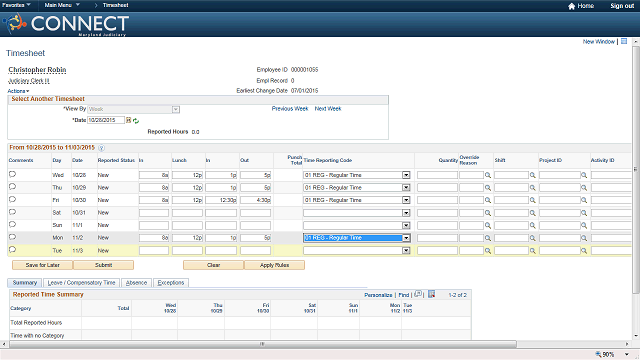Open Time Reporting Code dropdown for Mon 11/2
This screenshot has height=360, width=640.
click(406, 238)
